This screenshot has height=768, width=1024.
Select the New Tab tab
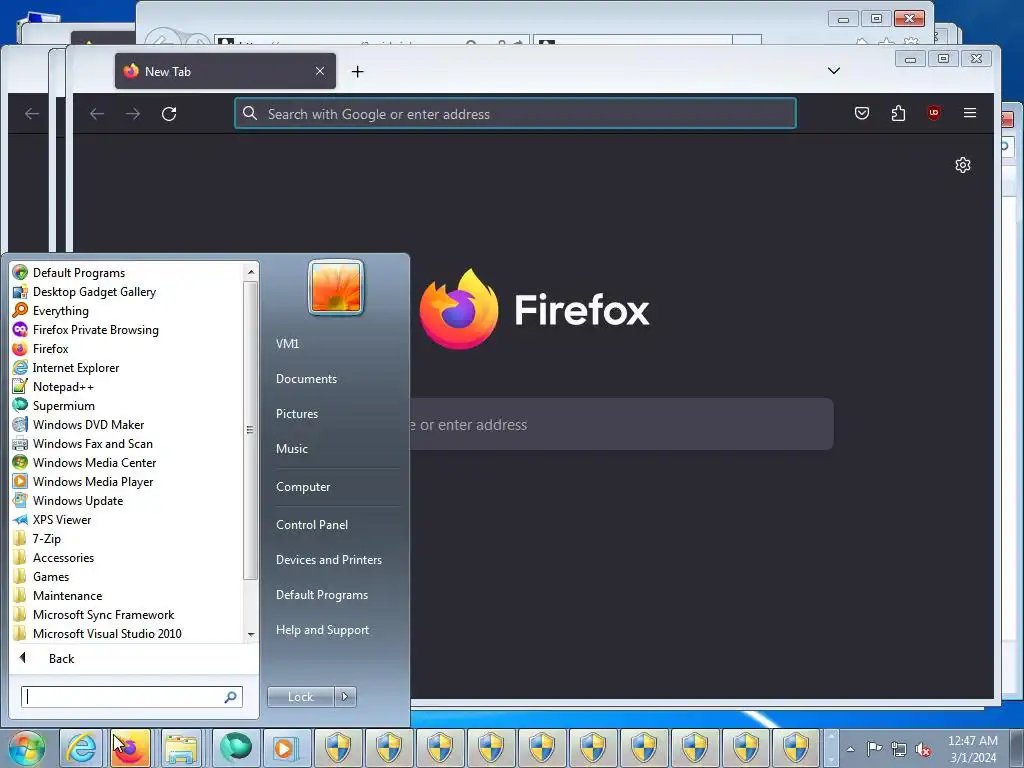pos(225,71)
